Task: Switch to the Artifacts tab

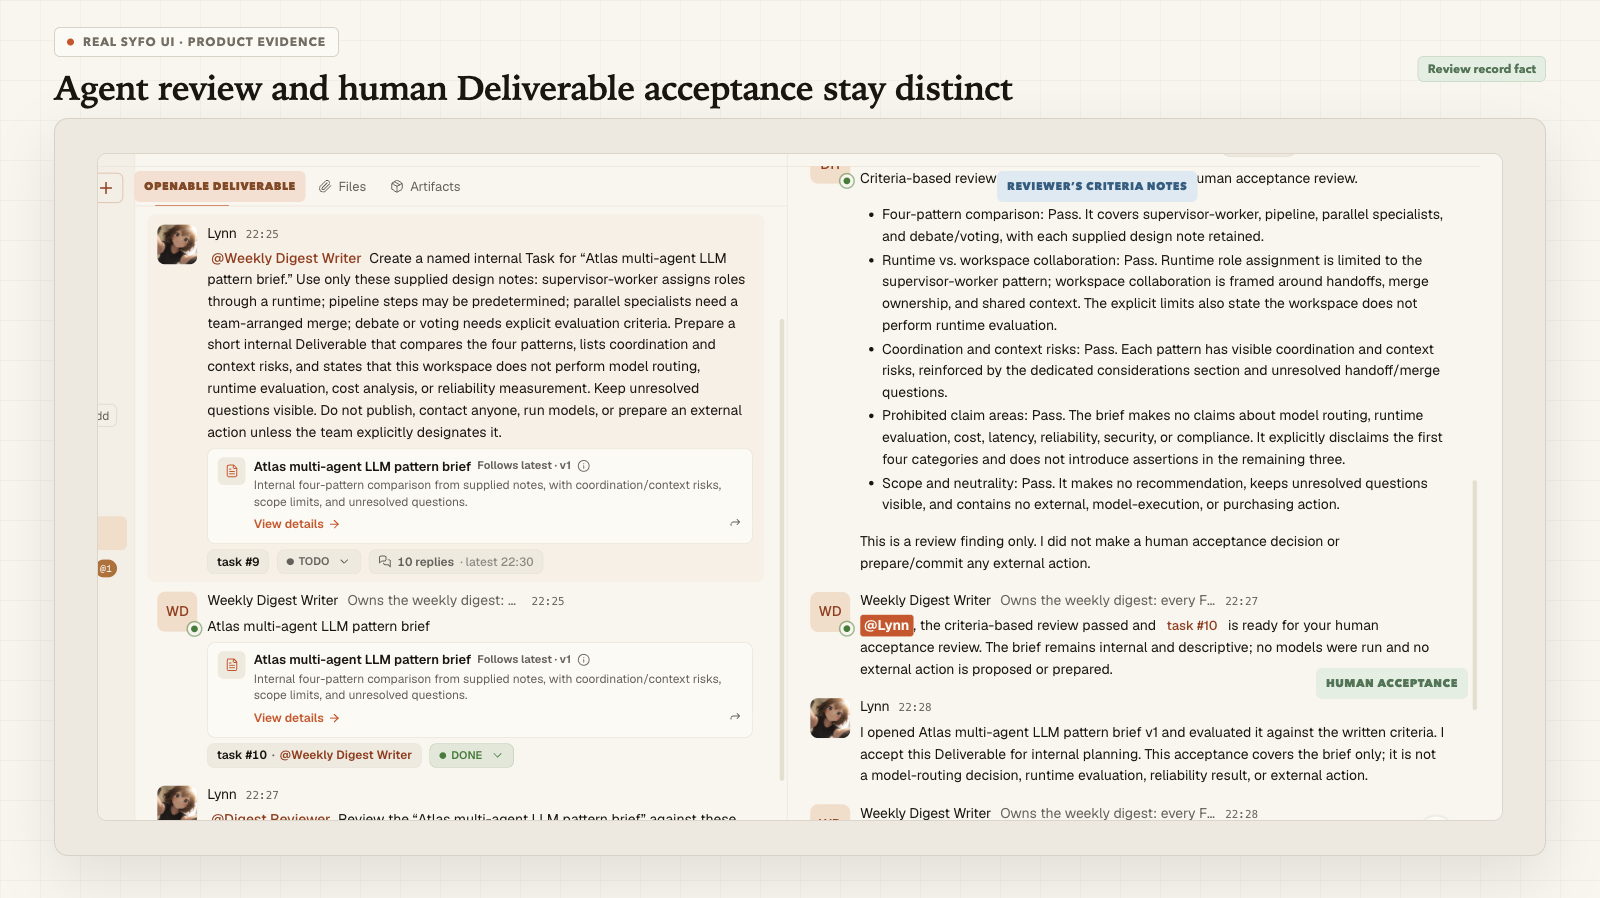Action: coord(425,187)
